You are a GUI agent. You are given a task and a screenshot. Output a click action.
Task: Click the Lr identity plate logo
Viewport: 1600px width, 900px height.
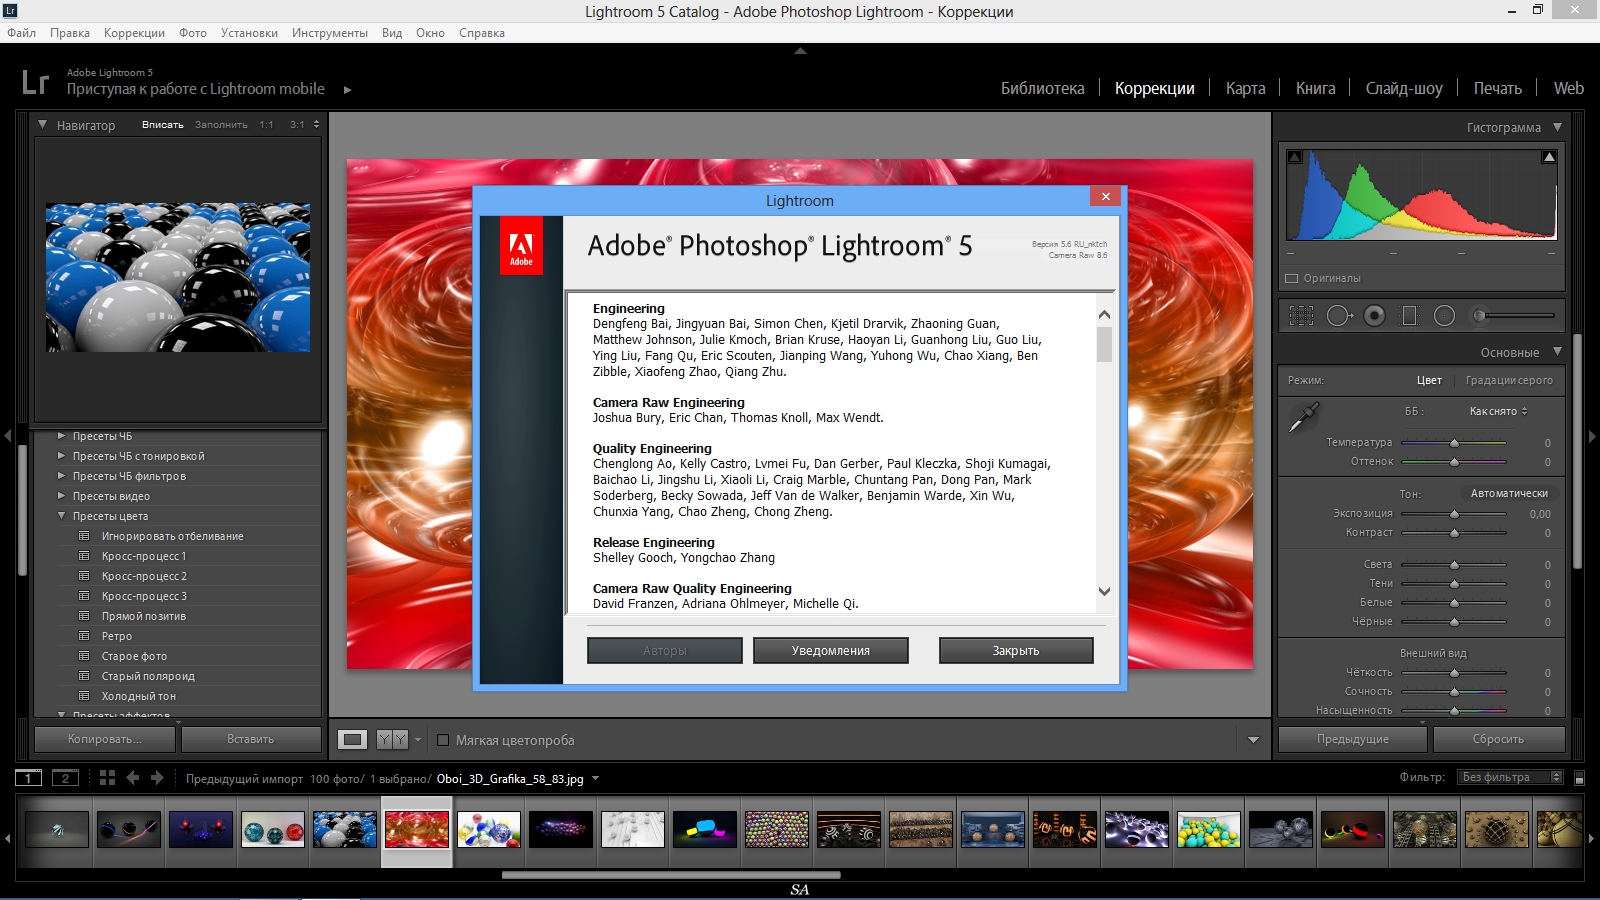click(35, 82)
